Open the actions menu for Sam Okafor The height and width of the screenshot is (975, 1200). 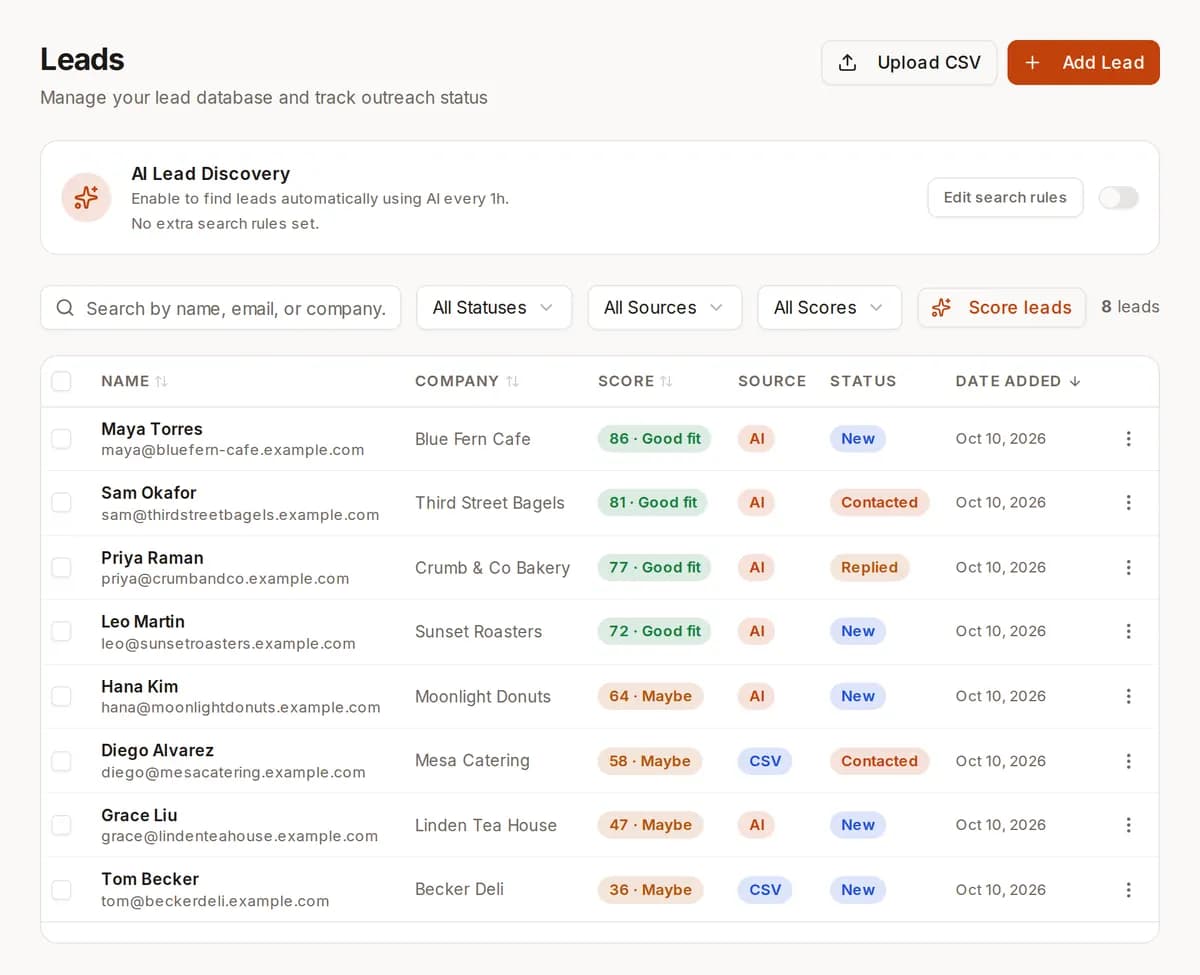pyautogui.click(x=1128, y=503)
